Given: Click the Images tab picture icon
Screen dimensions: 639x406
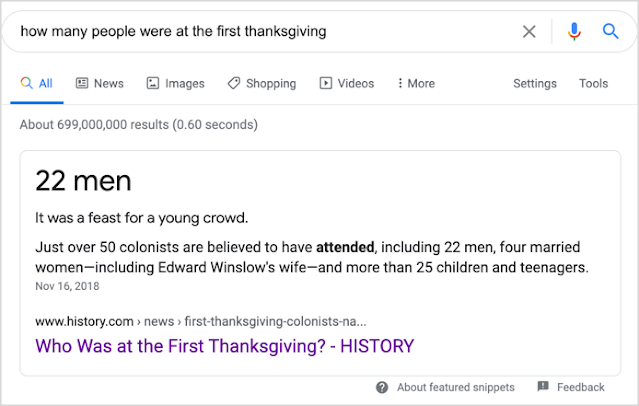Looking at the screenshot, I should pyautogui.click(x=153, y=83).
